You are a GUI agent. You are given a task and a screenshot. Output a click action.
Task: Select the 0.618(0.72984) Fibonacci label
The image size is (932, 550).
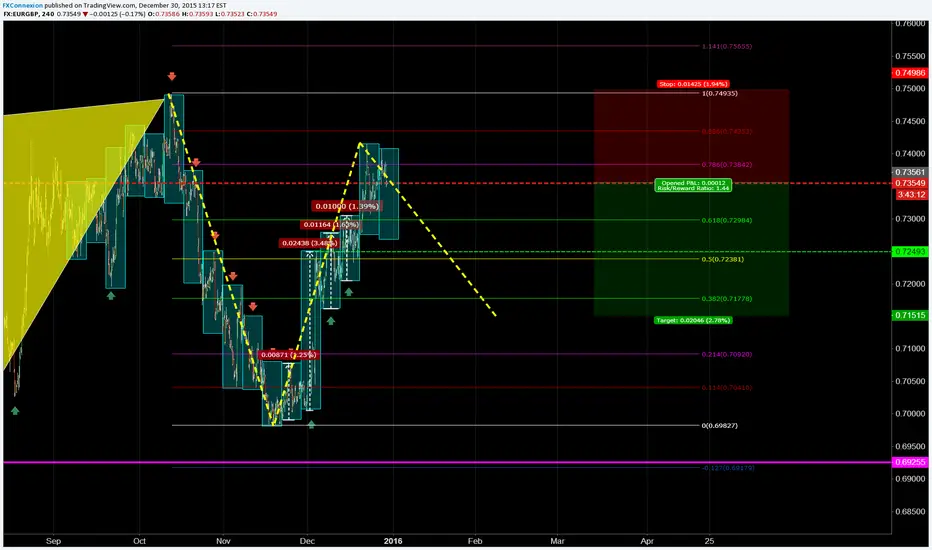click(x=727, y=221)
